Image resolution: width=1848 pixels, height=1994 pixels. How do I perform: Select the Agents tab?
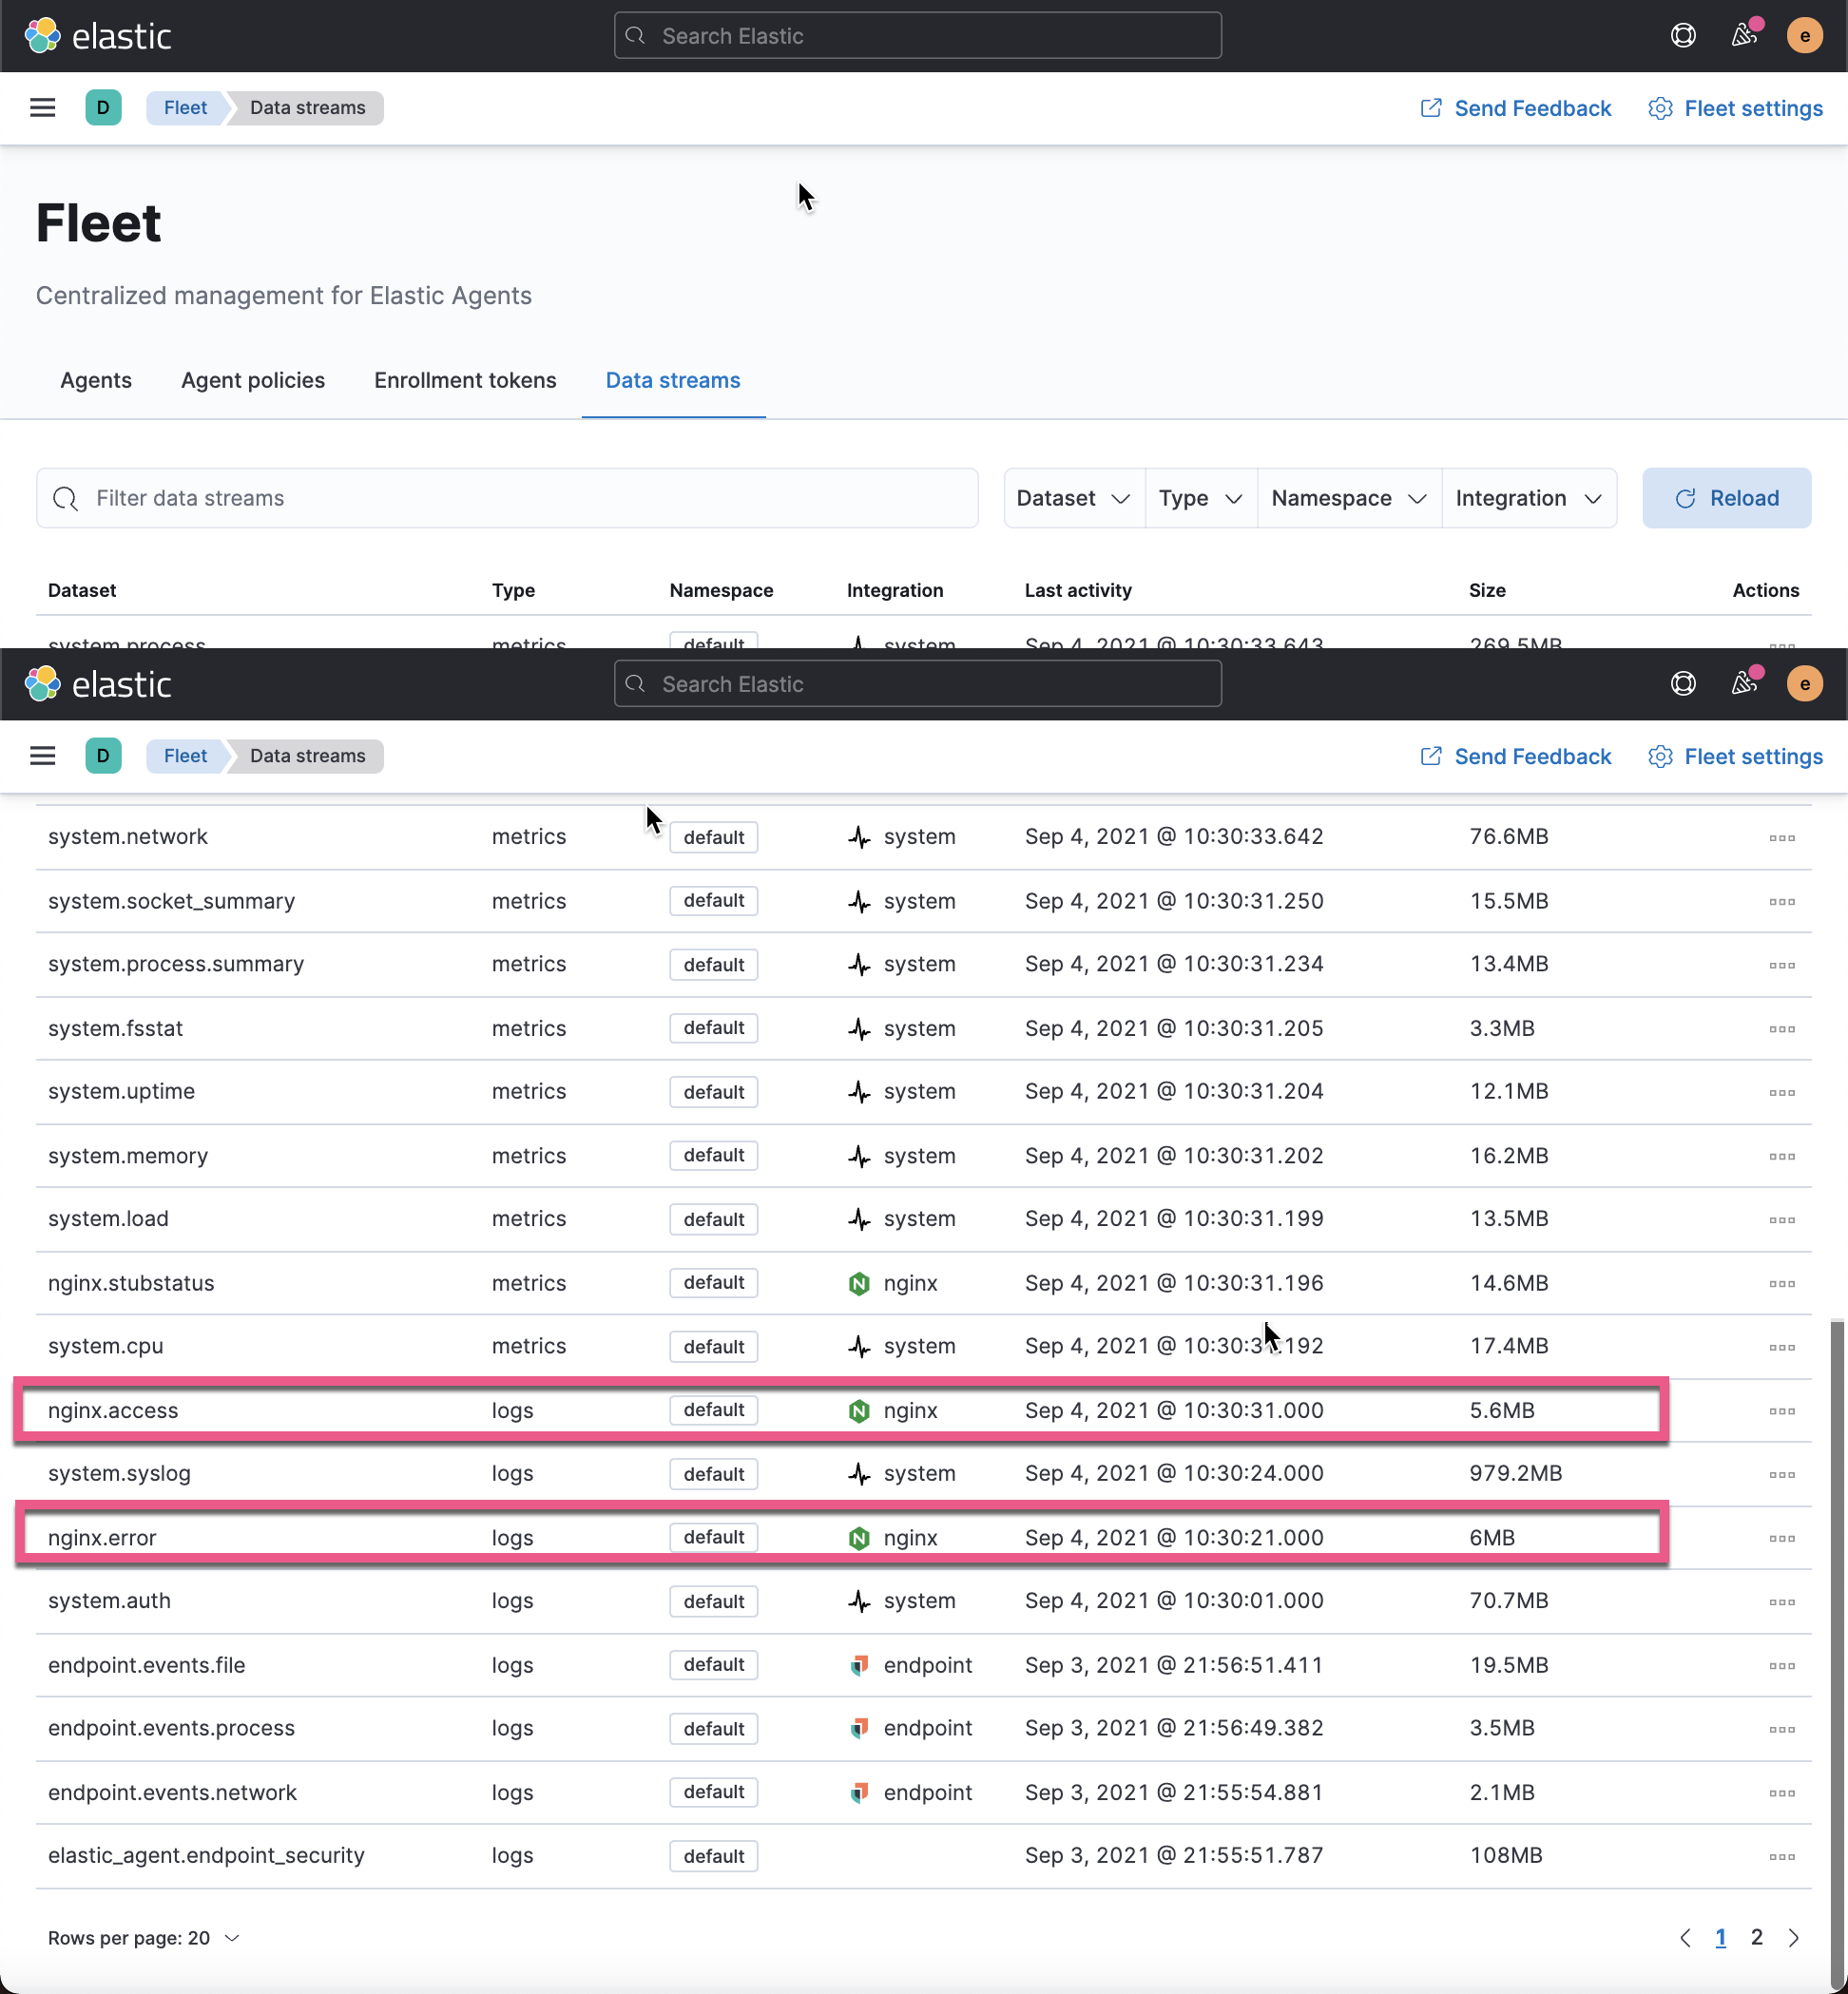(x=95, y=378)
